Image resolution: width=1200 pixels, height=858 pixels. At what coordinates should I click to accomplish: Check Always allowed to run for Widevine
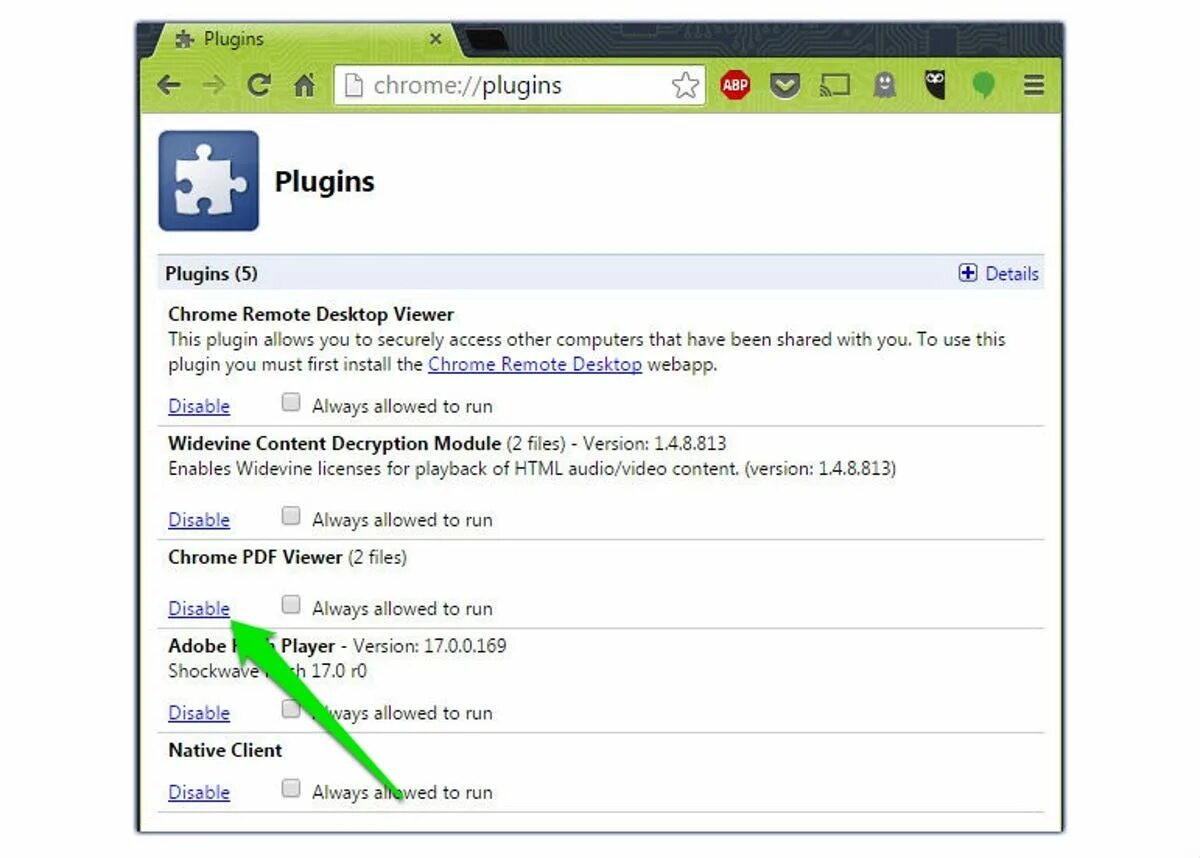(x=291, y=516)
